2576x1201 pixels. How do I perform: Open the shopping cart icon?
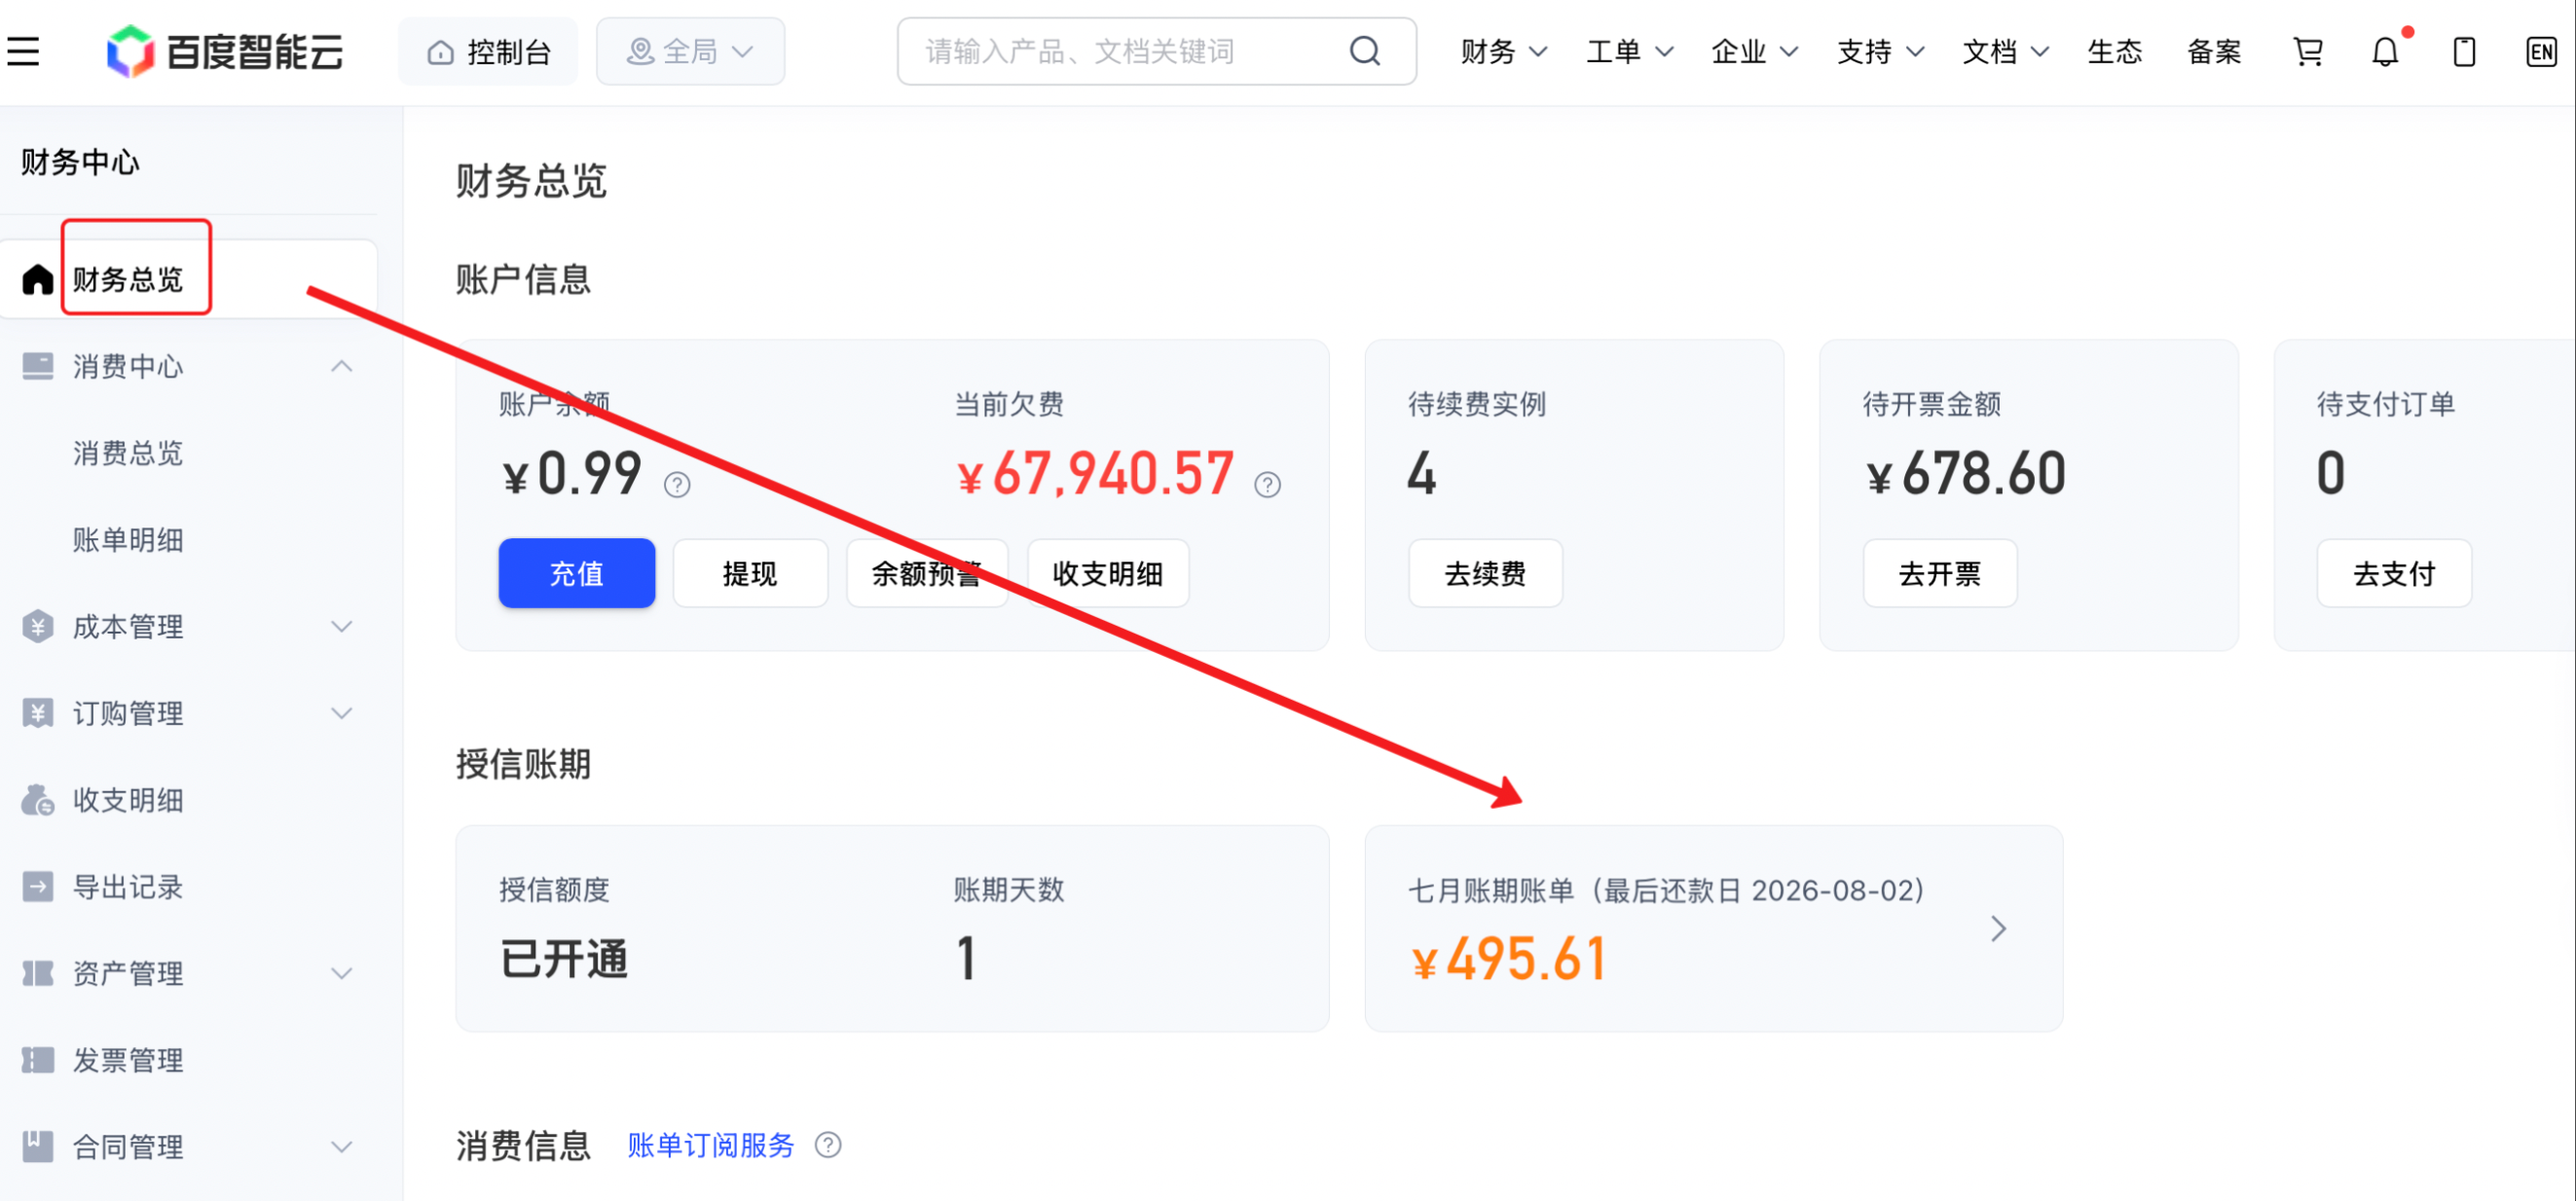click(x=2308, y=51)
